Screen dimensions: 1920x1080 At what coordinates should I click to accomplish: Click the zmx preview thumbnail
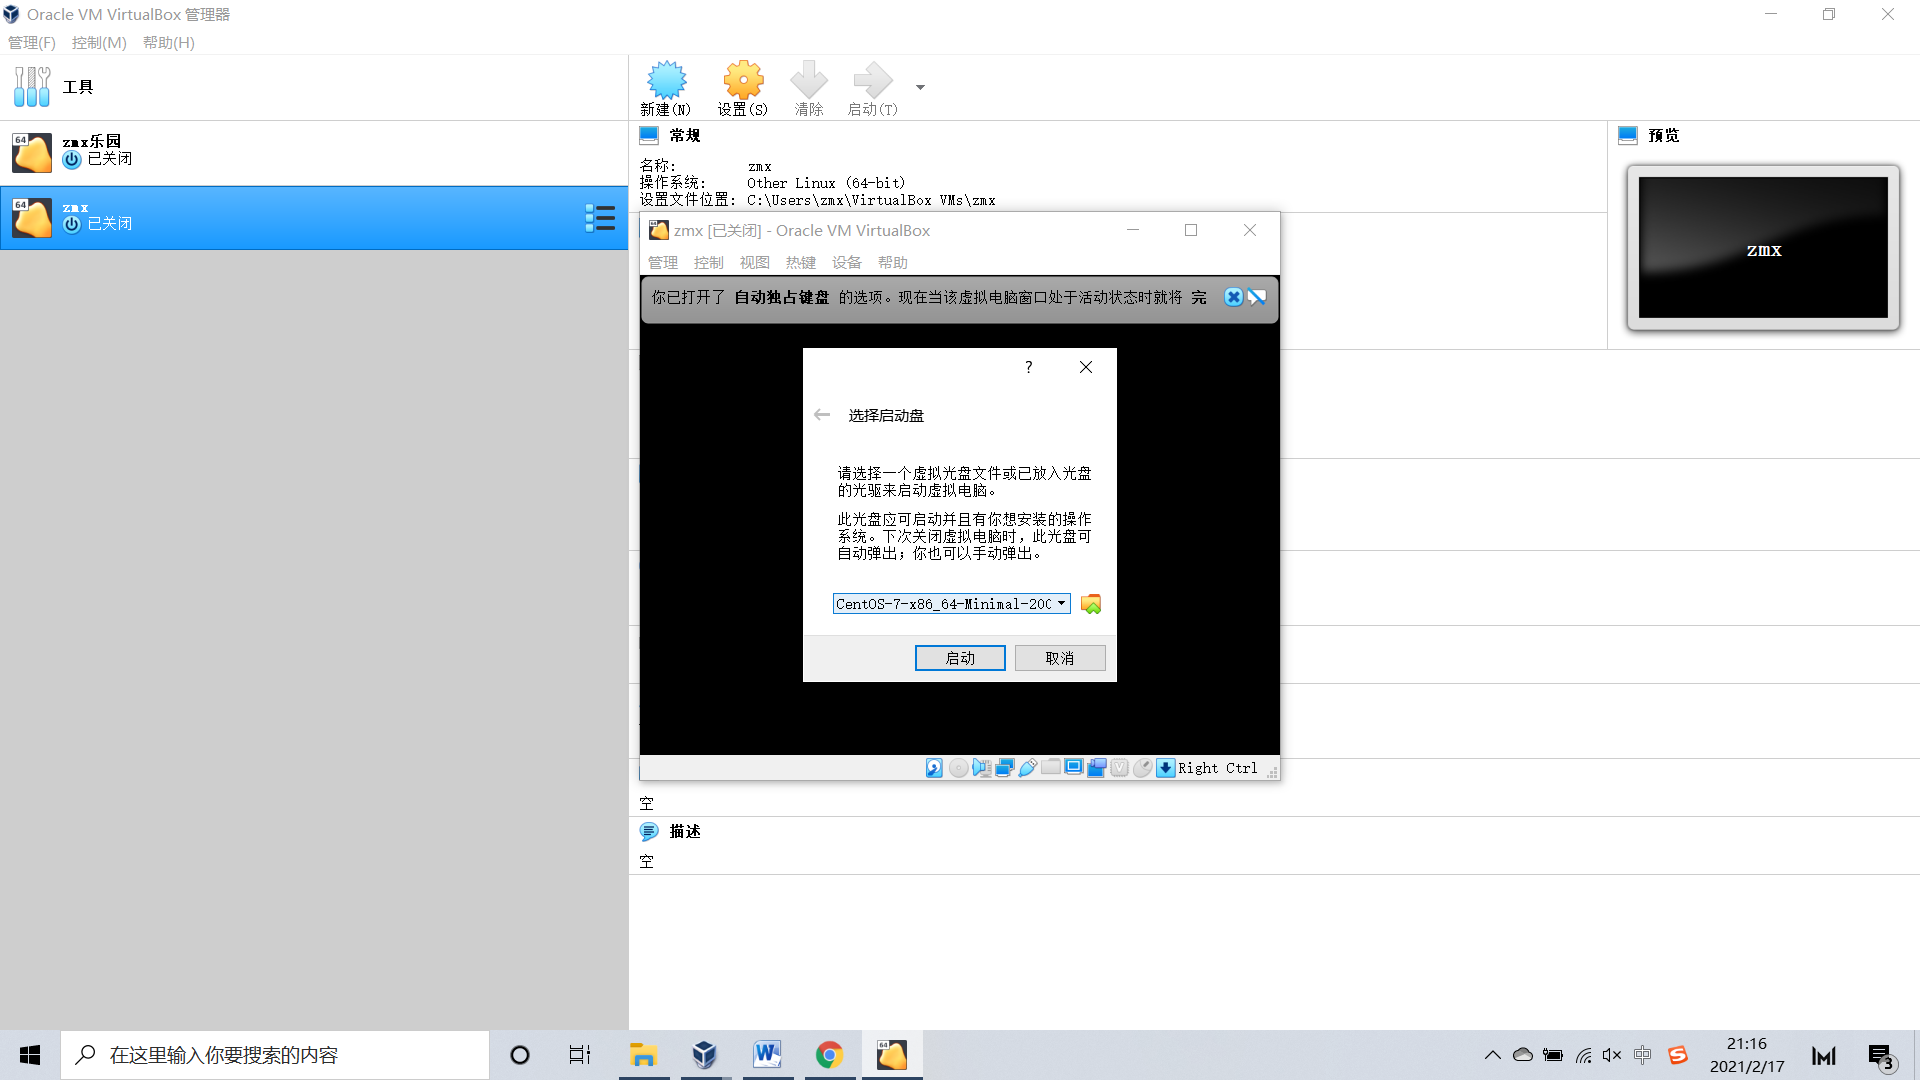[x=1763, y=248]
